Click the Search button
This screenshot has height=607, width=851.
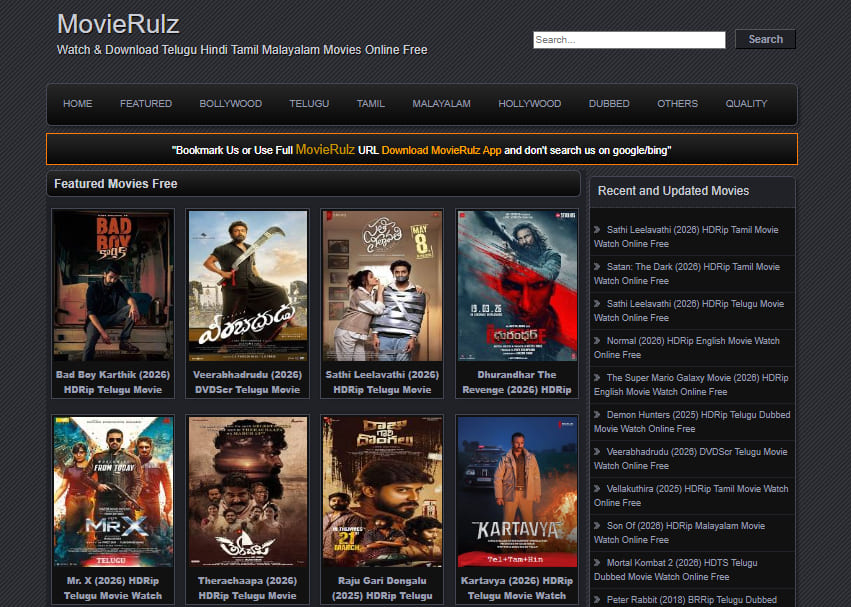coord(765,39)
